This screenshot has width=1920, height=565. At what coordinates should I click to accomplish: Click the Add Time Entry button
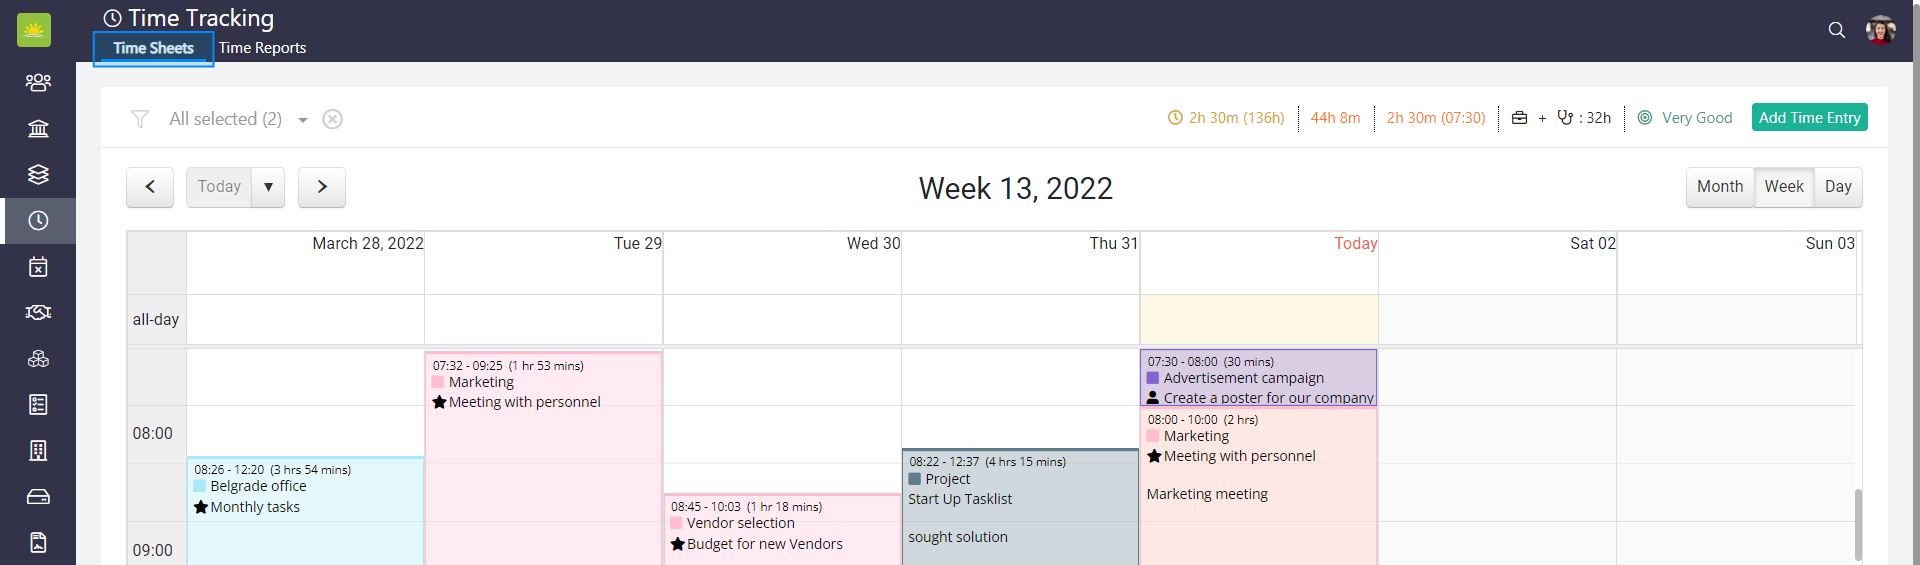[x=1809, y=118]
